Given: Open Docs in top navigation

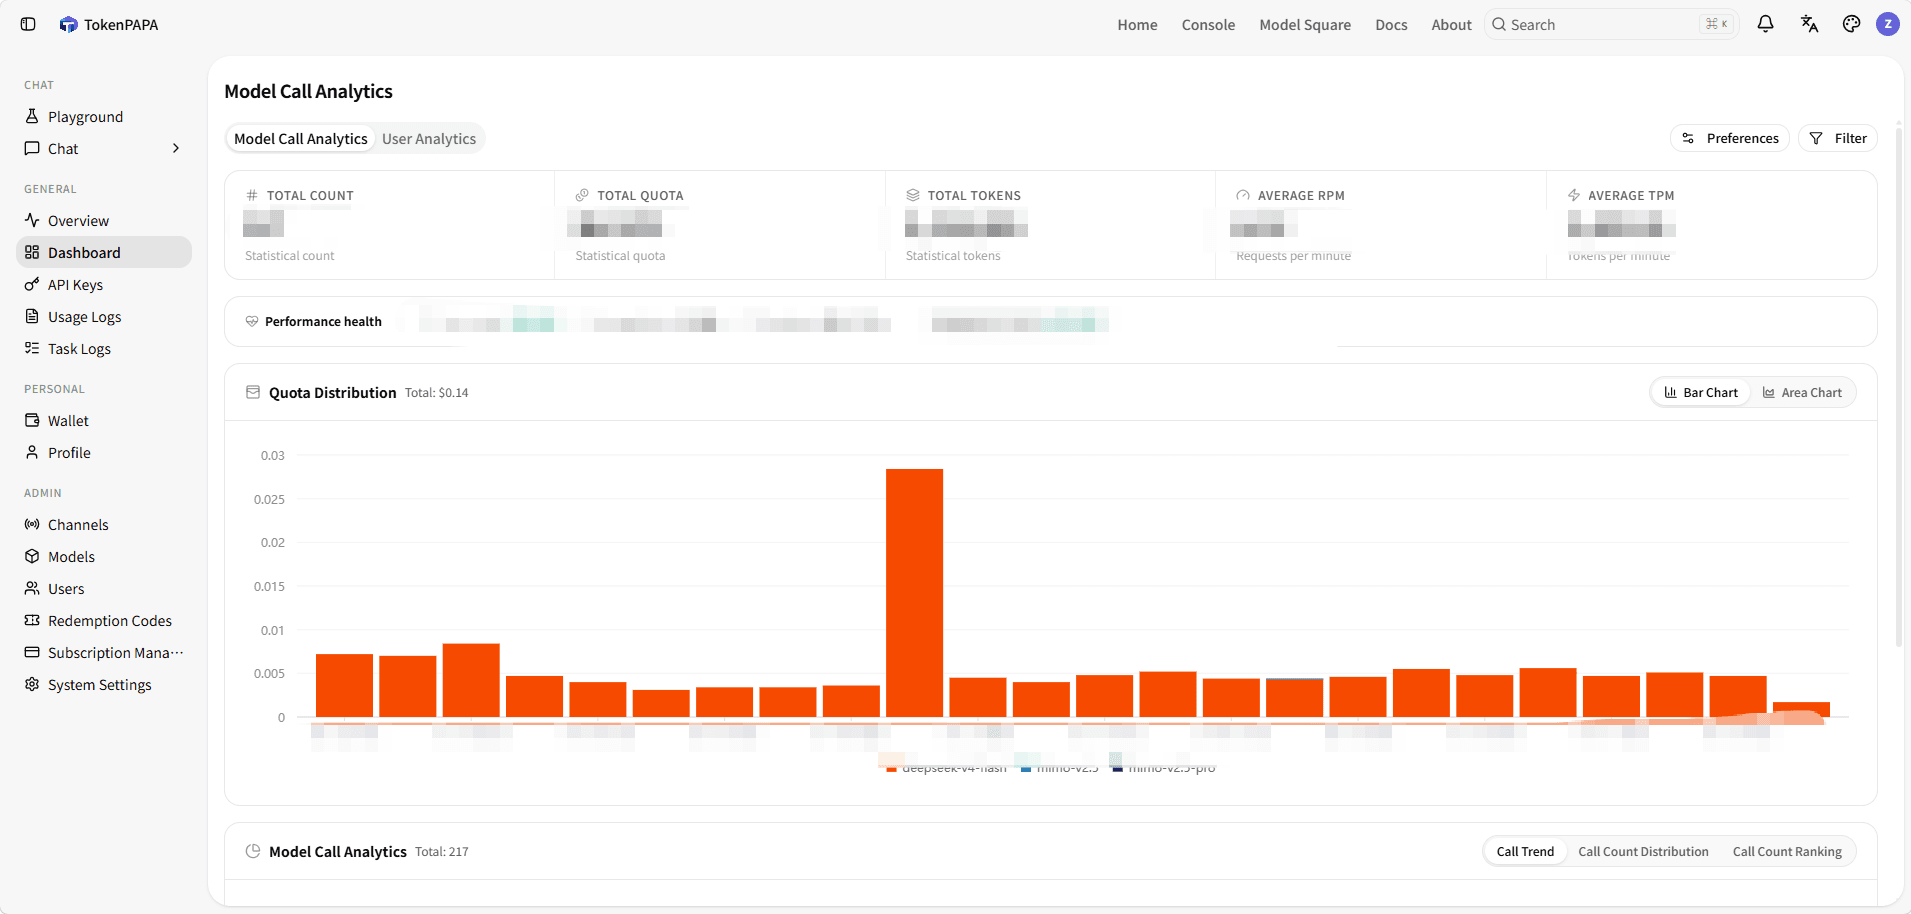Looking at the screenshot, I should click(1391, 24).
